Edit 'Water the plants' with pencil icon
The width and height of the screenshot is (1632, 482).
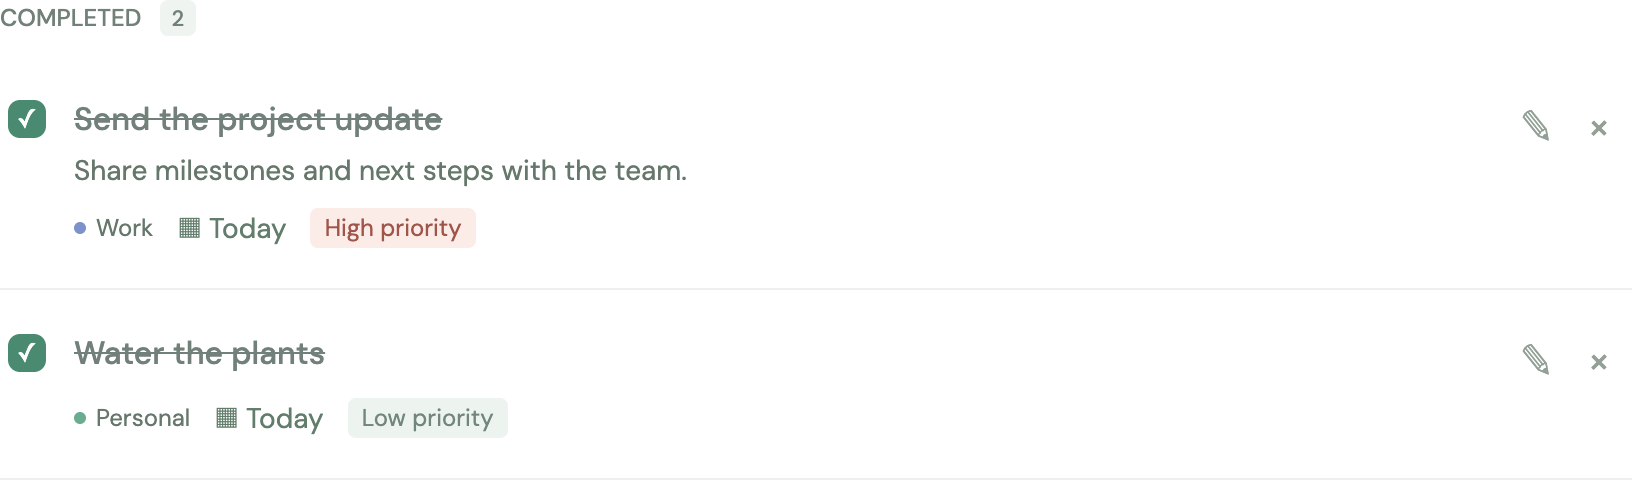pos(1536,360)
